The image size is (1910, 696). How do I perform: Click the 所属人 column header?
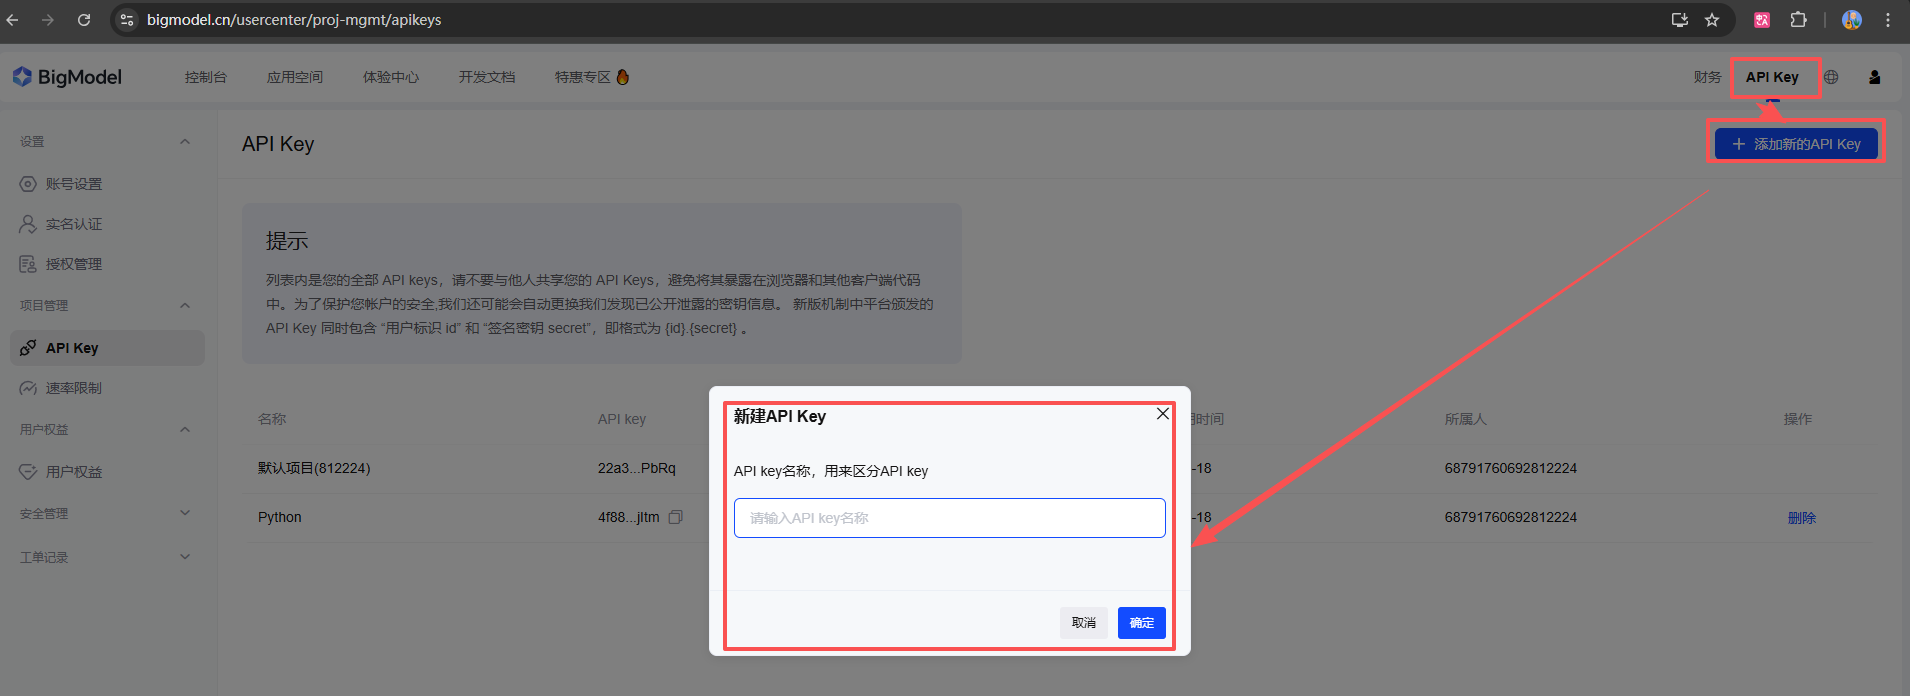tap(1466, 419)
